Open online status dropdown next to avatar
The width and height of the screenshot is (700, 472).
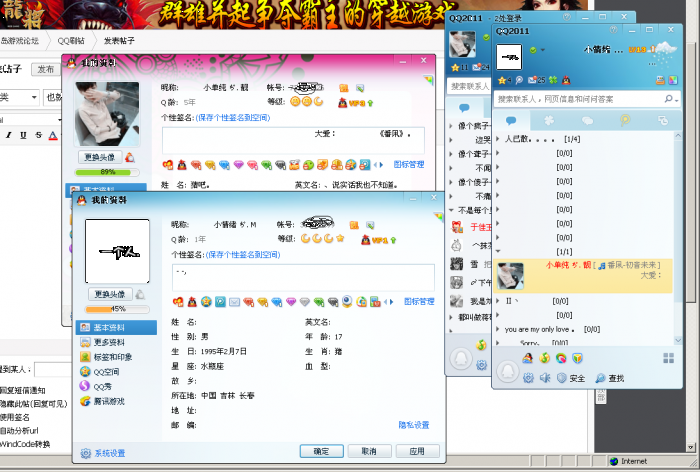543,50
